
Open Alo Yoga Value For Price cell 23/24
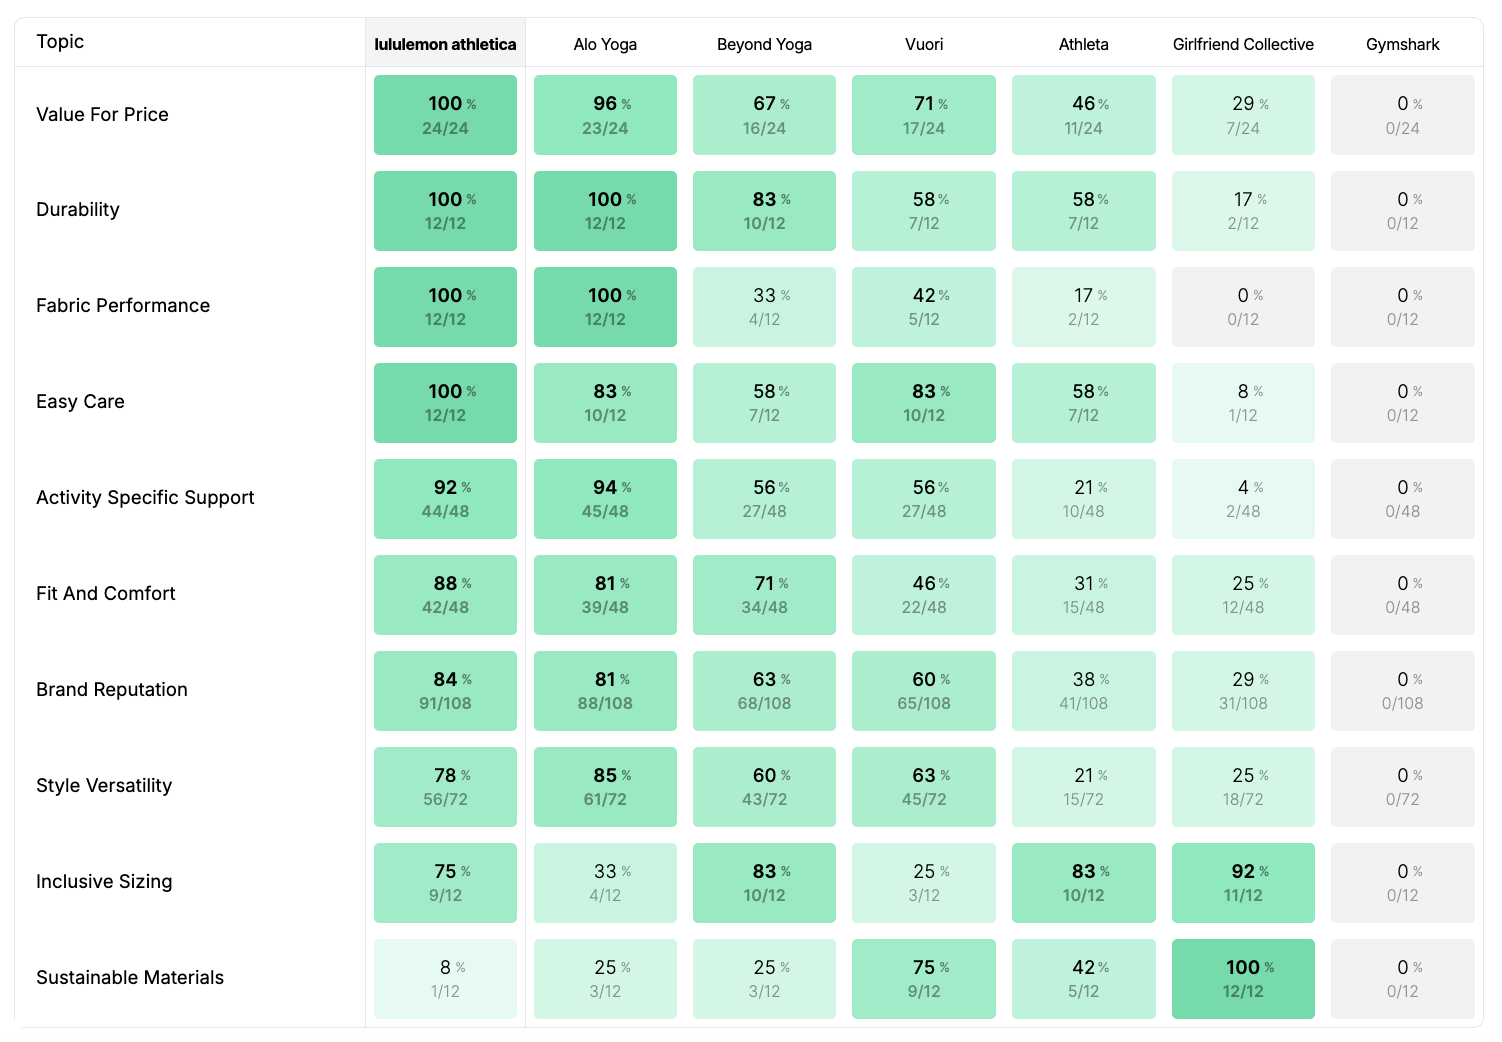coord(605,115)
